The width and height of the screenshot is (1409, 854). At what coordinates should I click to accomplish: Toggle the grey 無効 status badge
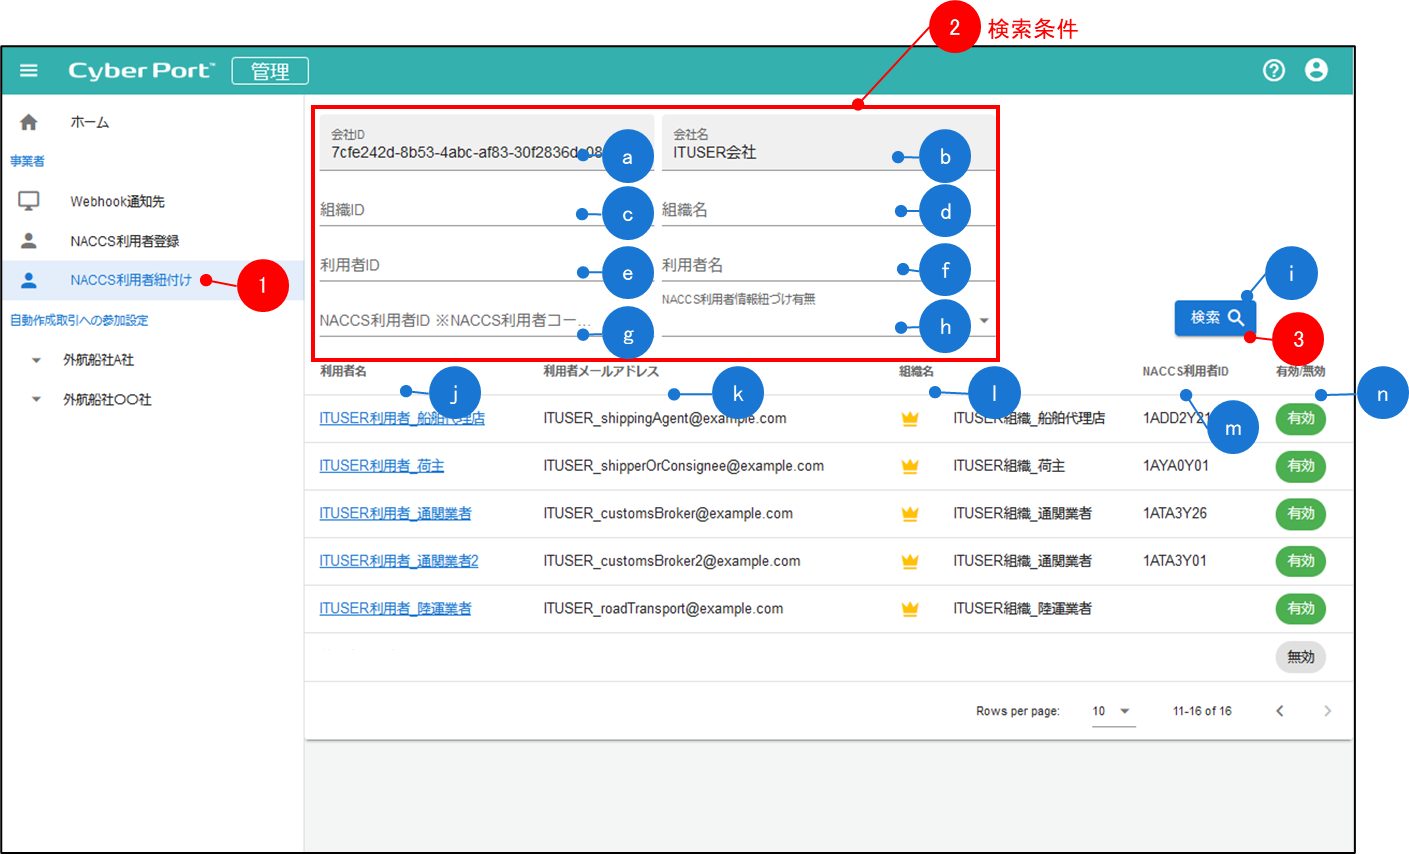coord(1300,657)
